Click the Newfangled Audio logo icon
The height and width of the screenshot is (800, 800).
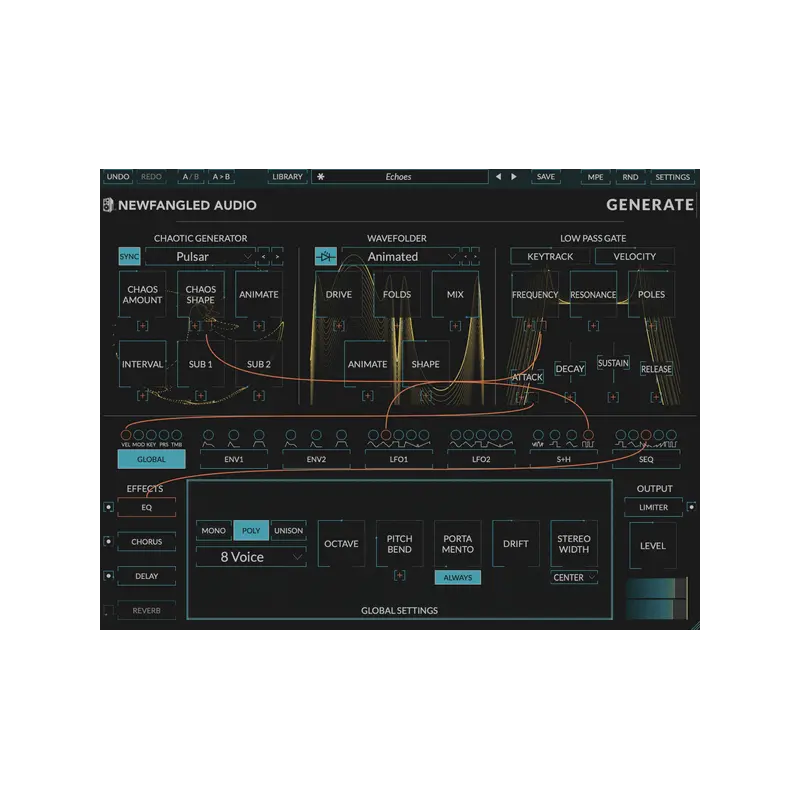[108, 205]
